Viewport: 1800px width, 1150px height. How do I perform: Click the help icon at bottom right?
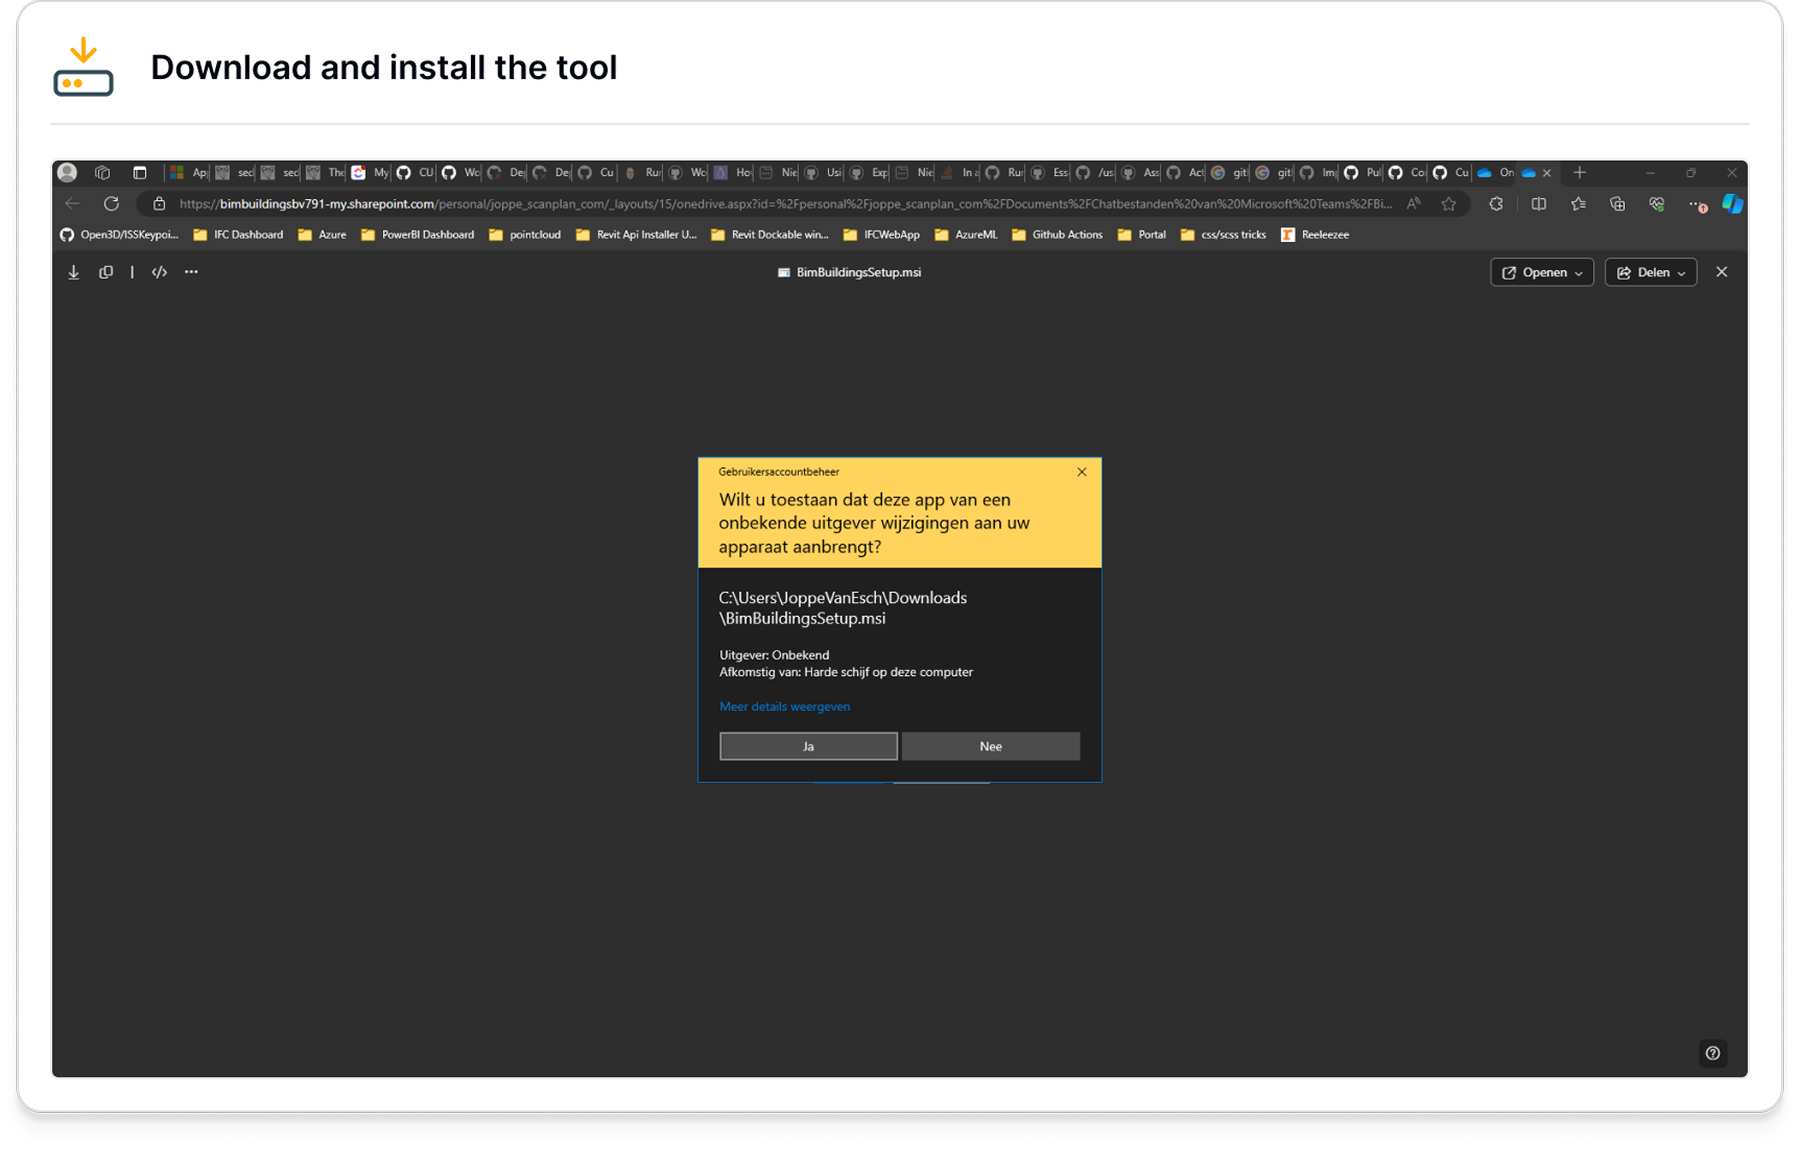(x=1712, y=1053)
